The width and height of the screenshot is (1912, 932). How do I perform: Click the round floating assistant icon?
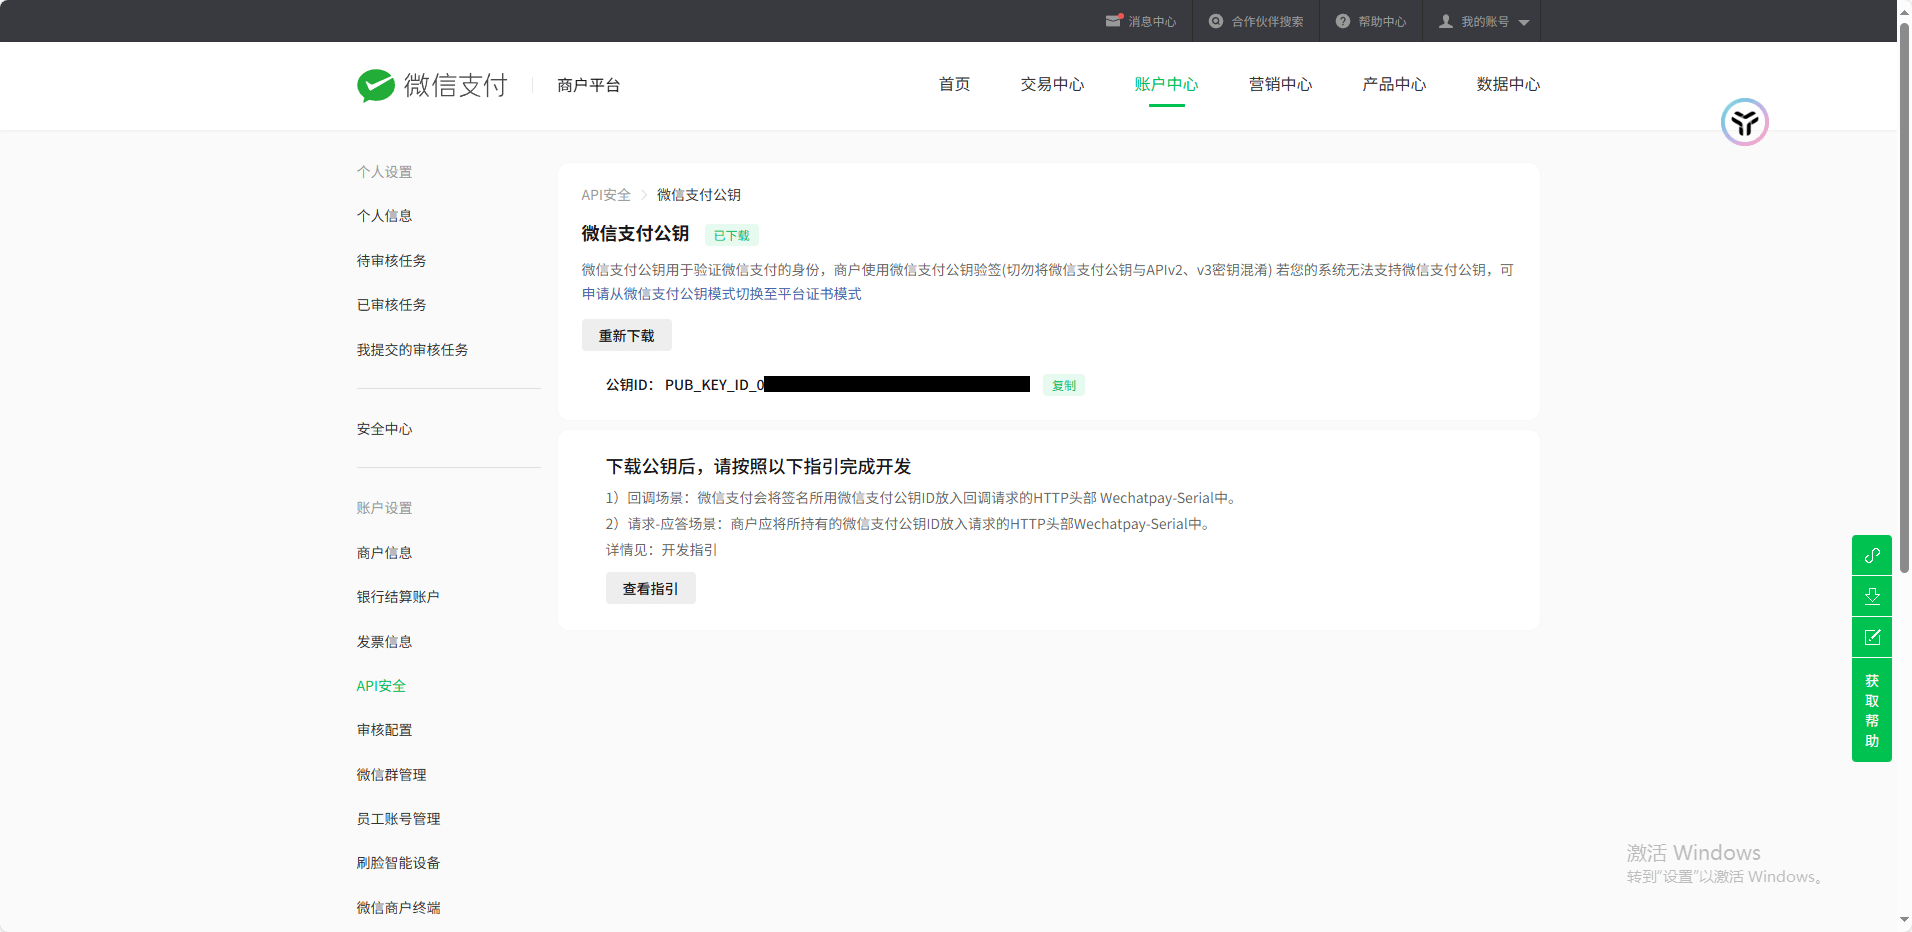(x=1744, y=122)
